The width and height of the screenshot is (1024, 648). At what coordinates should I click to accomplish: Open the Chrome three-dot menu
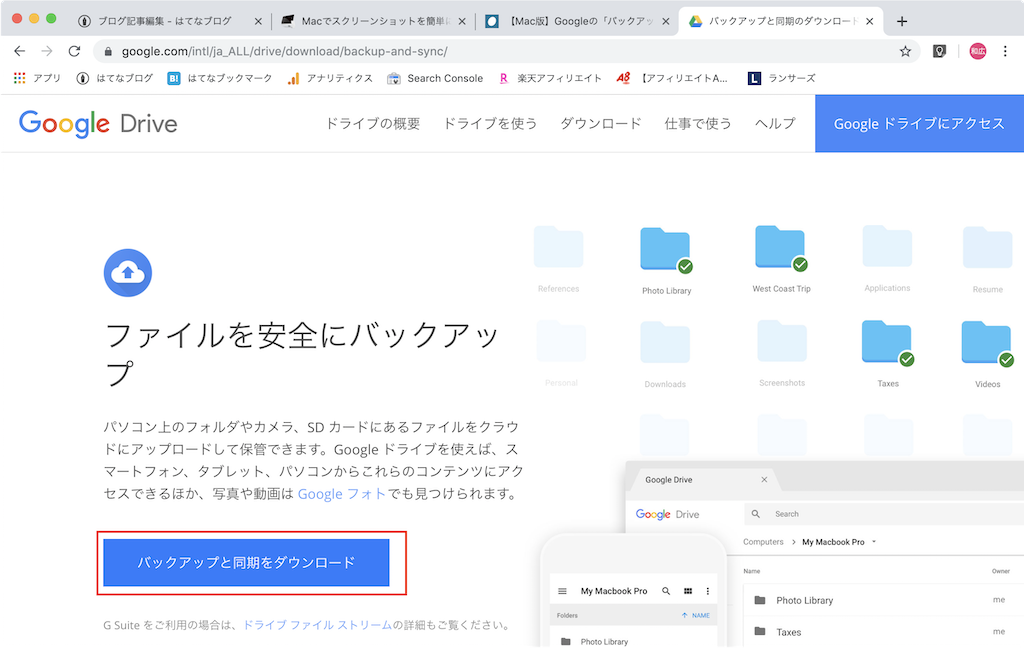1003,50
